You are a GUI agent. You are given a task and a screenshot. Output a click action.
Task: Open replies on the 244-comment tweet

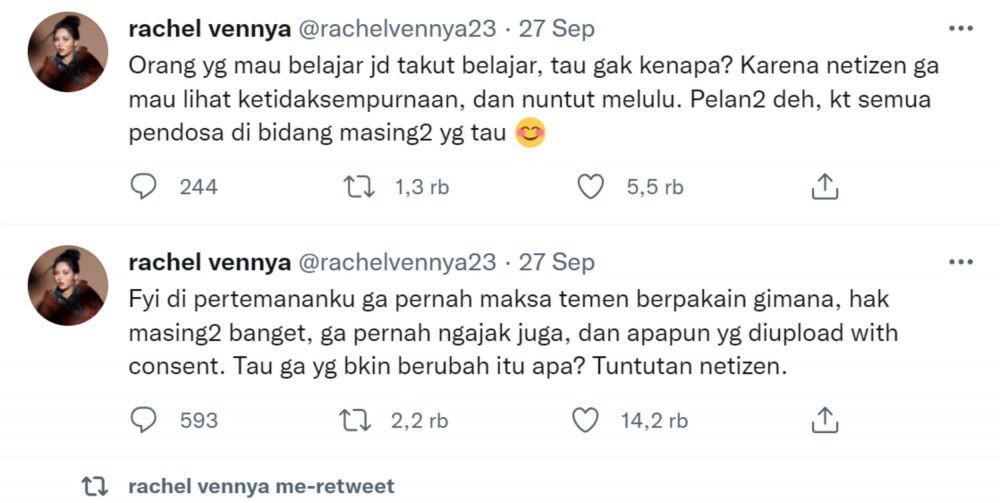click(x=143, y=187)
